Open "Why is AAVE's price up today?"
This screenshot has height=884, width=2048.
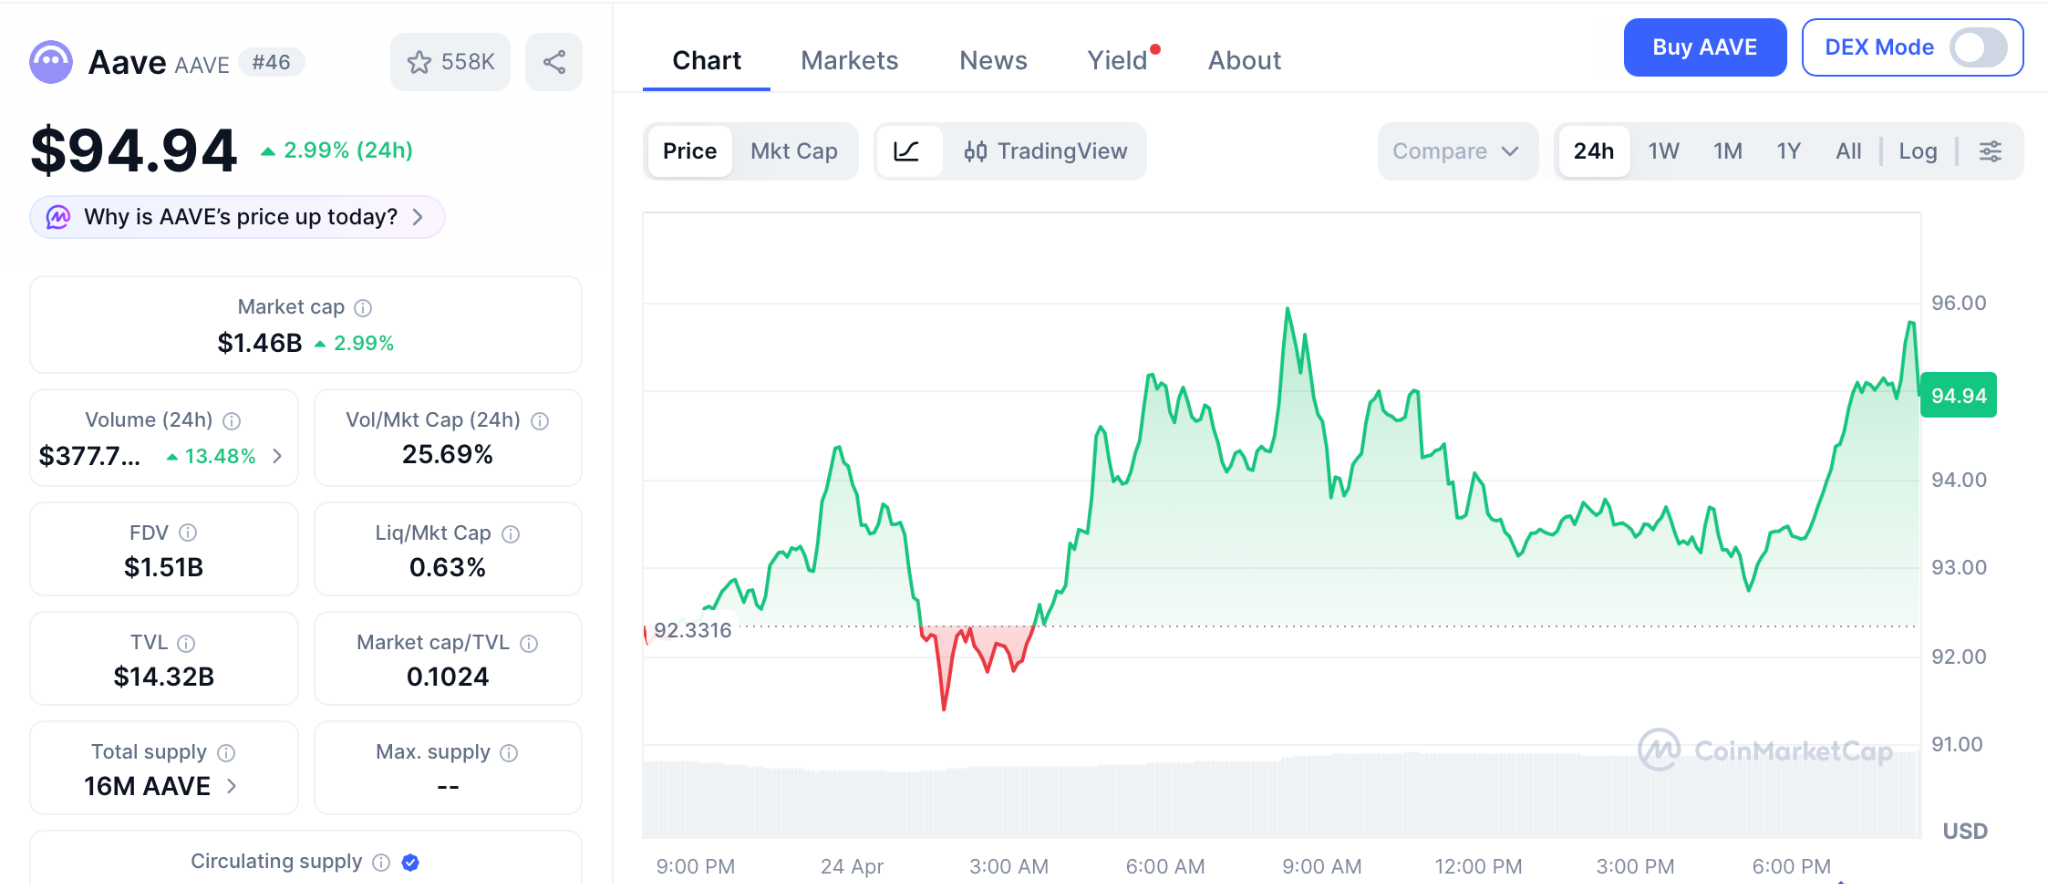(x=238, y=217)
